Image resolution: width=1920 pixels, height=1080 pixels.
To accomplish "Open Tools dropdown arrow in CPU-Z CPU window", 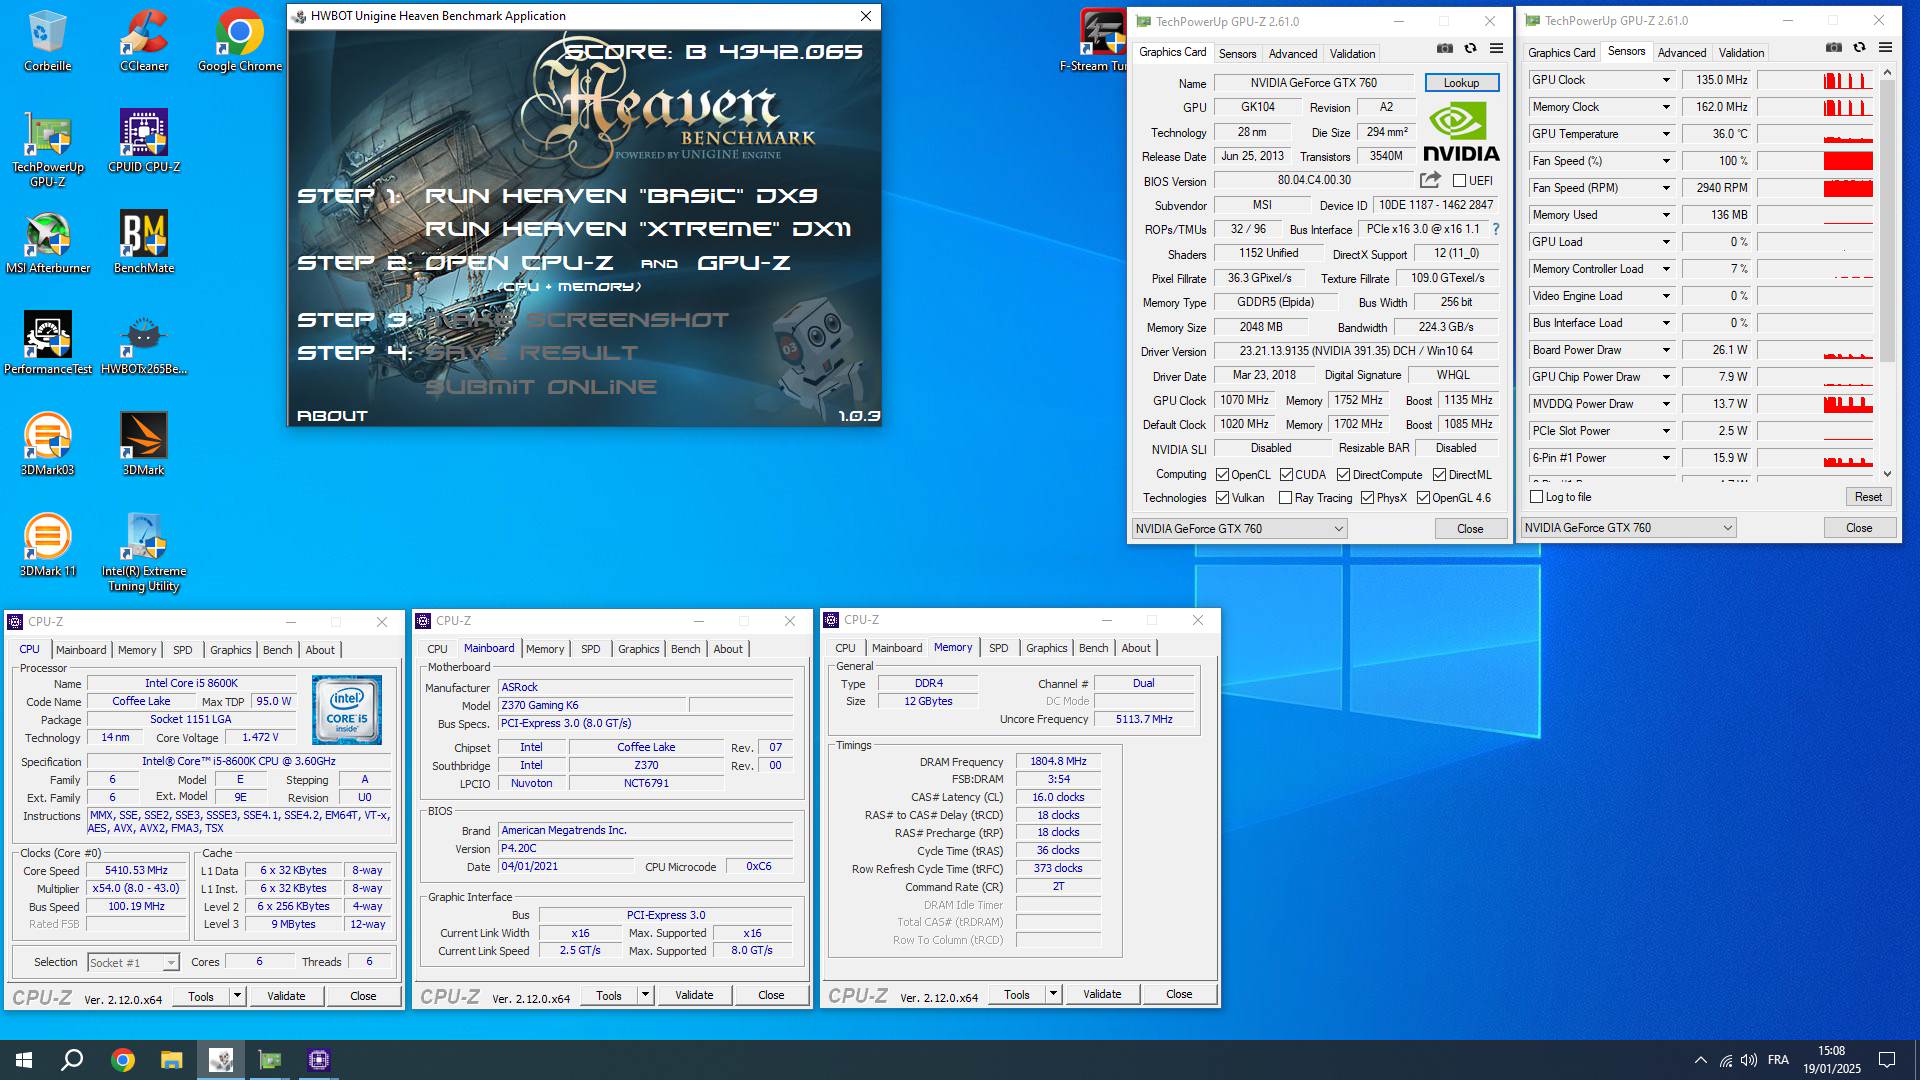I will [x=237, y=996].
